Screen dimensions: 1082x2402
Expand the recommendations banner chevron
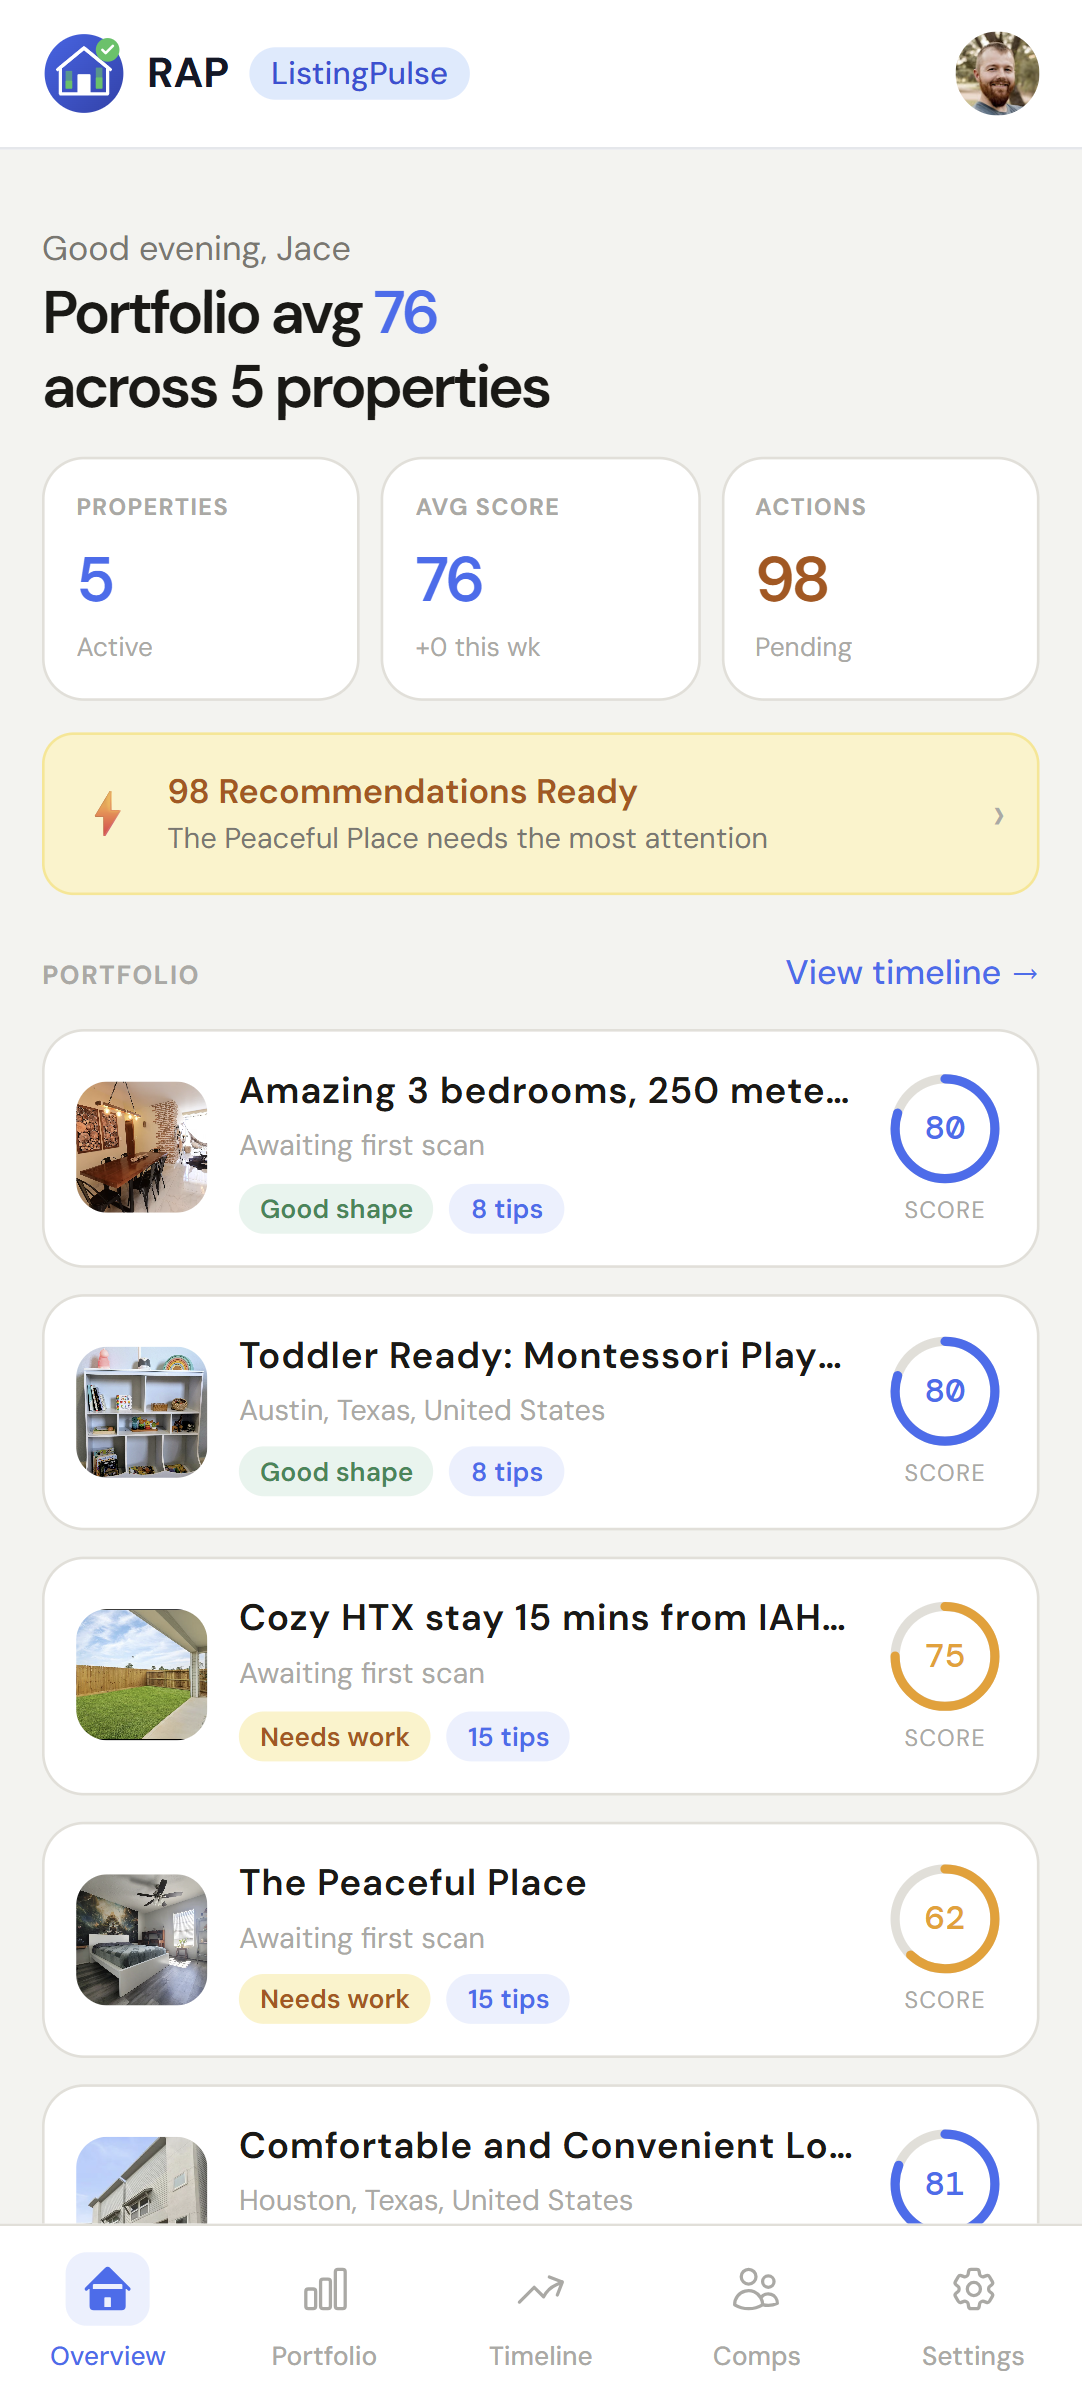pyautogui.click(x=998, y=816)
